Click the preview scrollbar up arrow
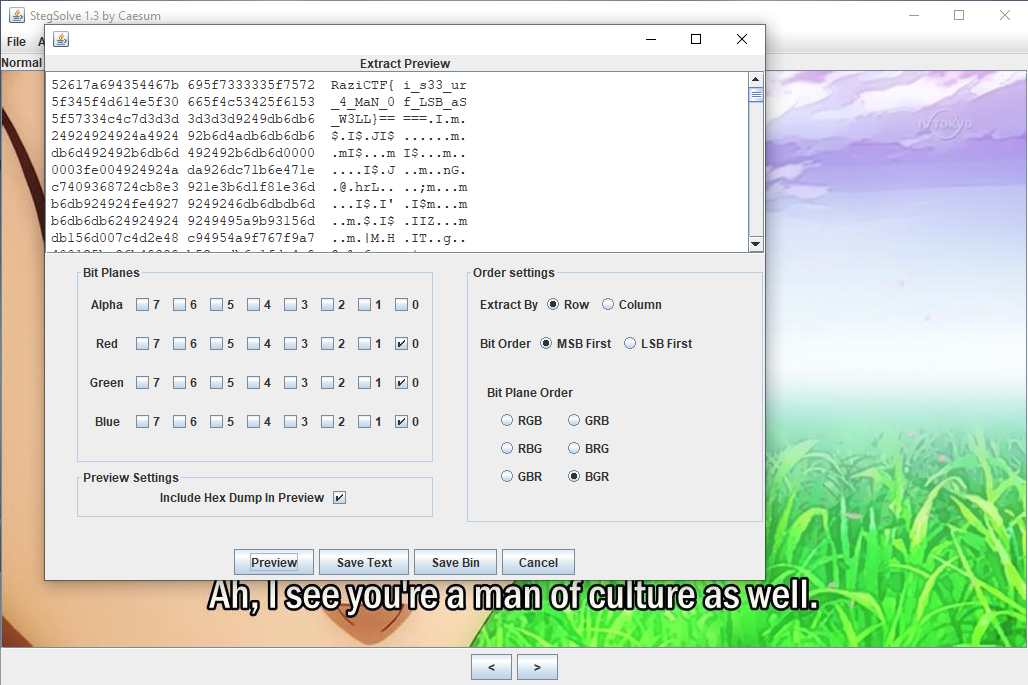 pos(756,79)
